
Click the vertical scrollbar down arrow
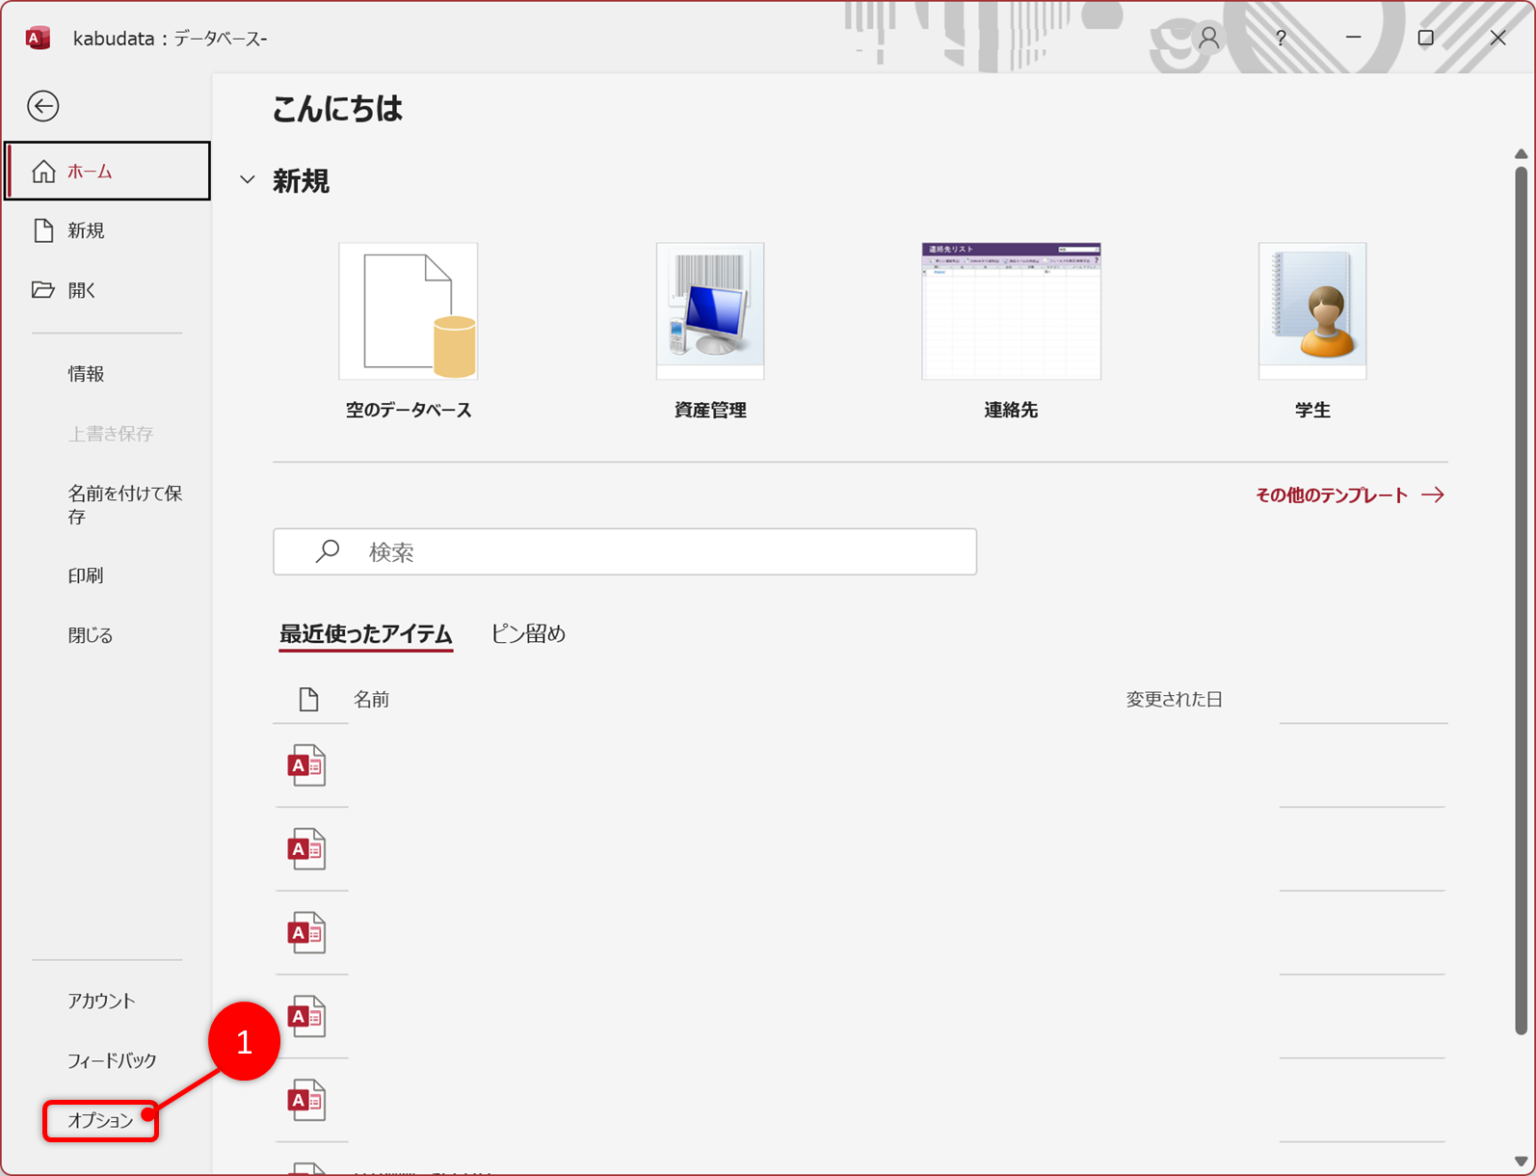tap(1520, 1161)
